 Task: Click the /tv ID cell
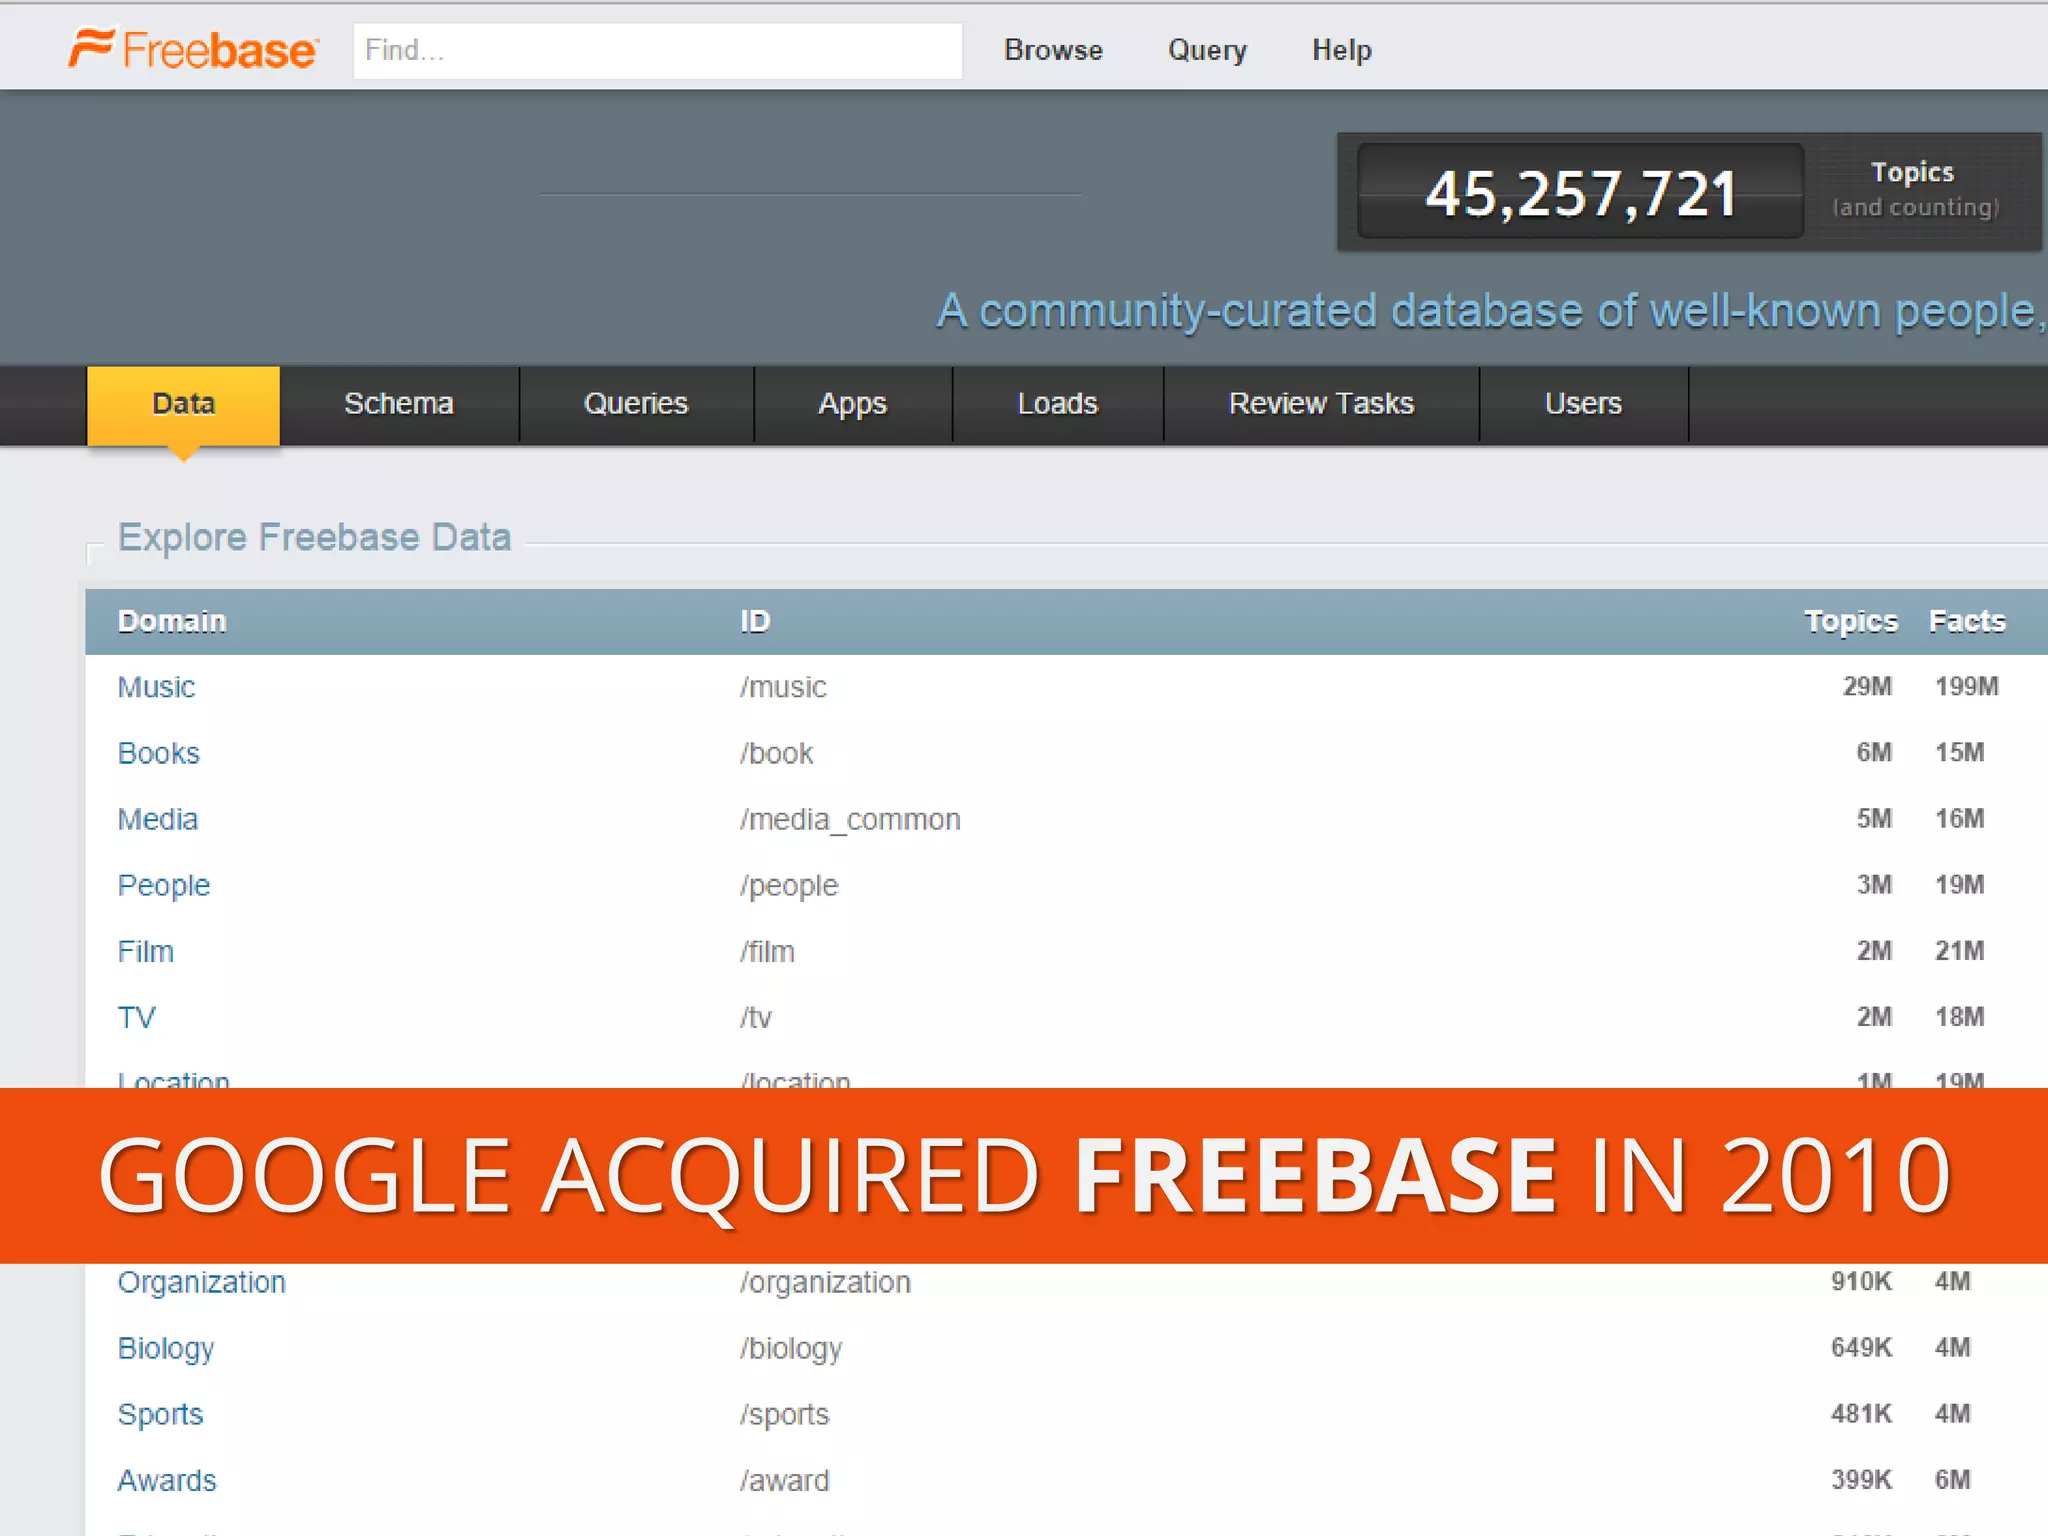coord(755,1017)
